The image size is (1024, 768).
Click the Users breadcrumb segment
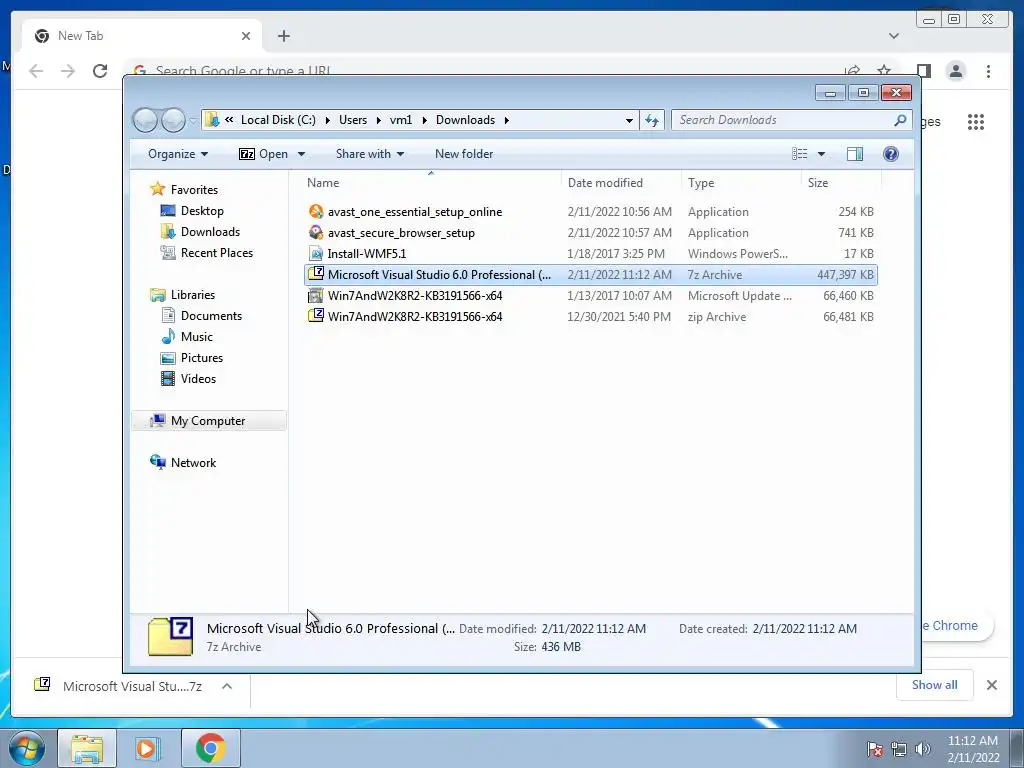coord(353,120)
